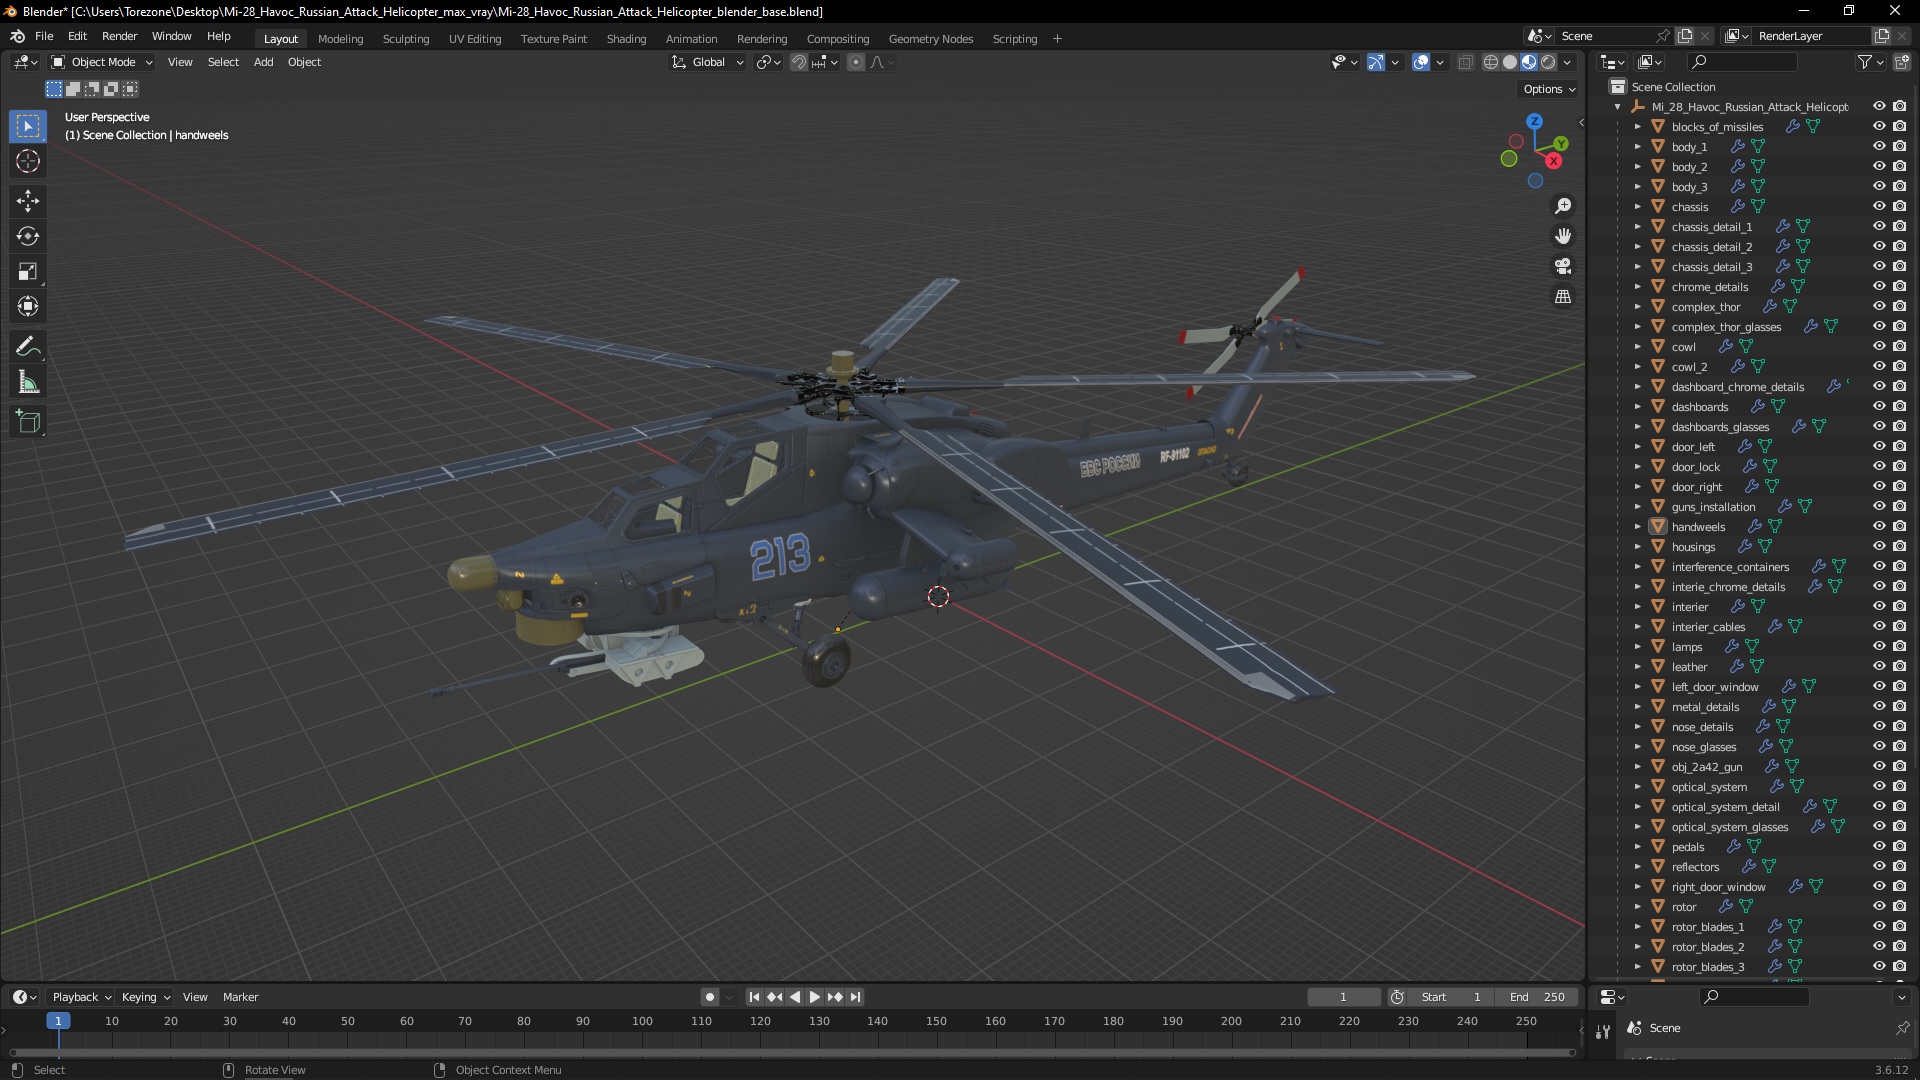Image resolution: width=1920 pixels, height=1080 pixels.
Task: Toggle viewport gizmos icon
Action: tap(1376, 62)
